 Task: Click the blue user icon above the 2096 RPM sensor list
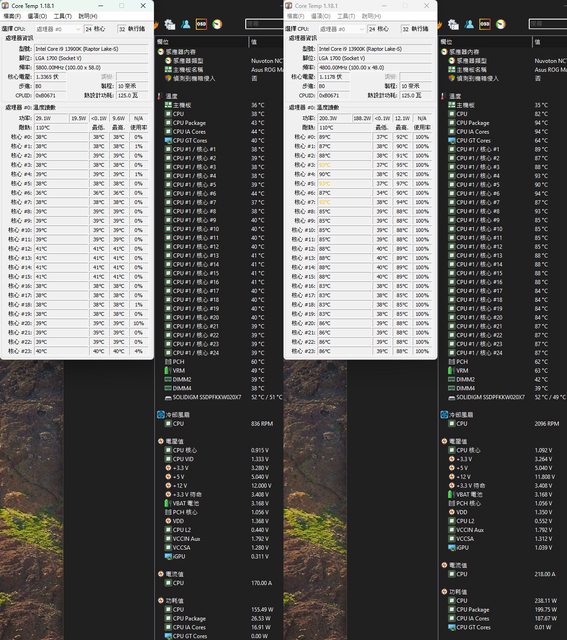tap(469, 24)
